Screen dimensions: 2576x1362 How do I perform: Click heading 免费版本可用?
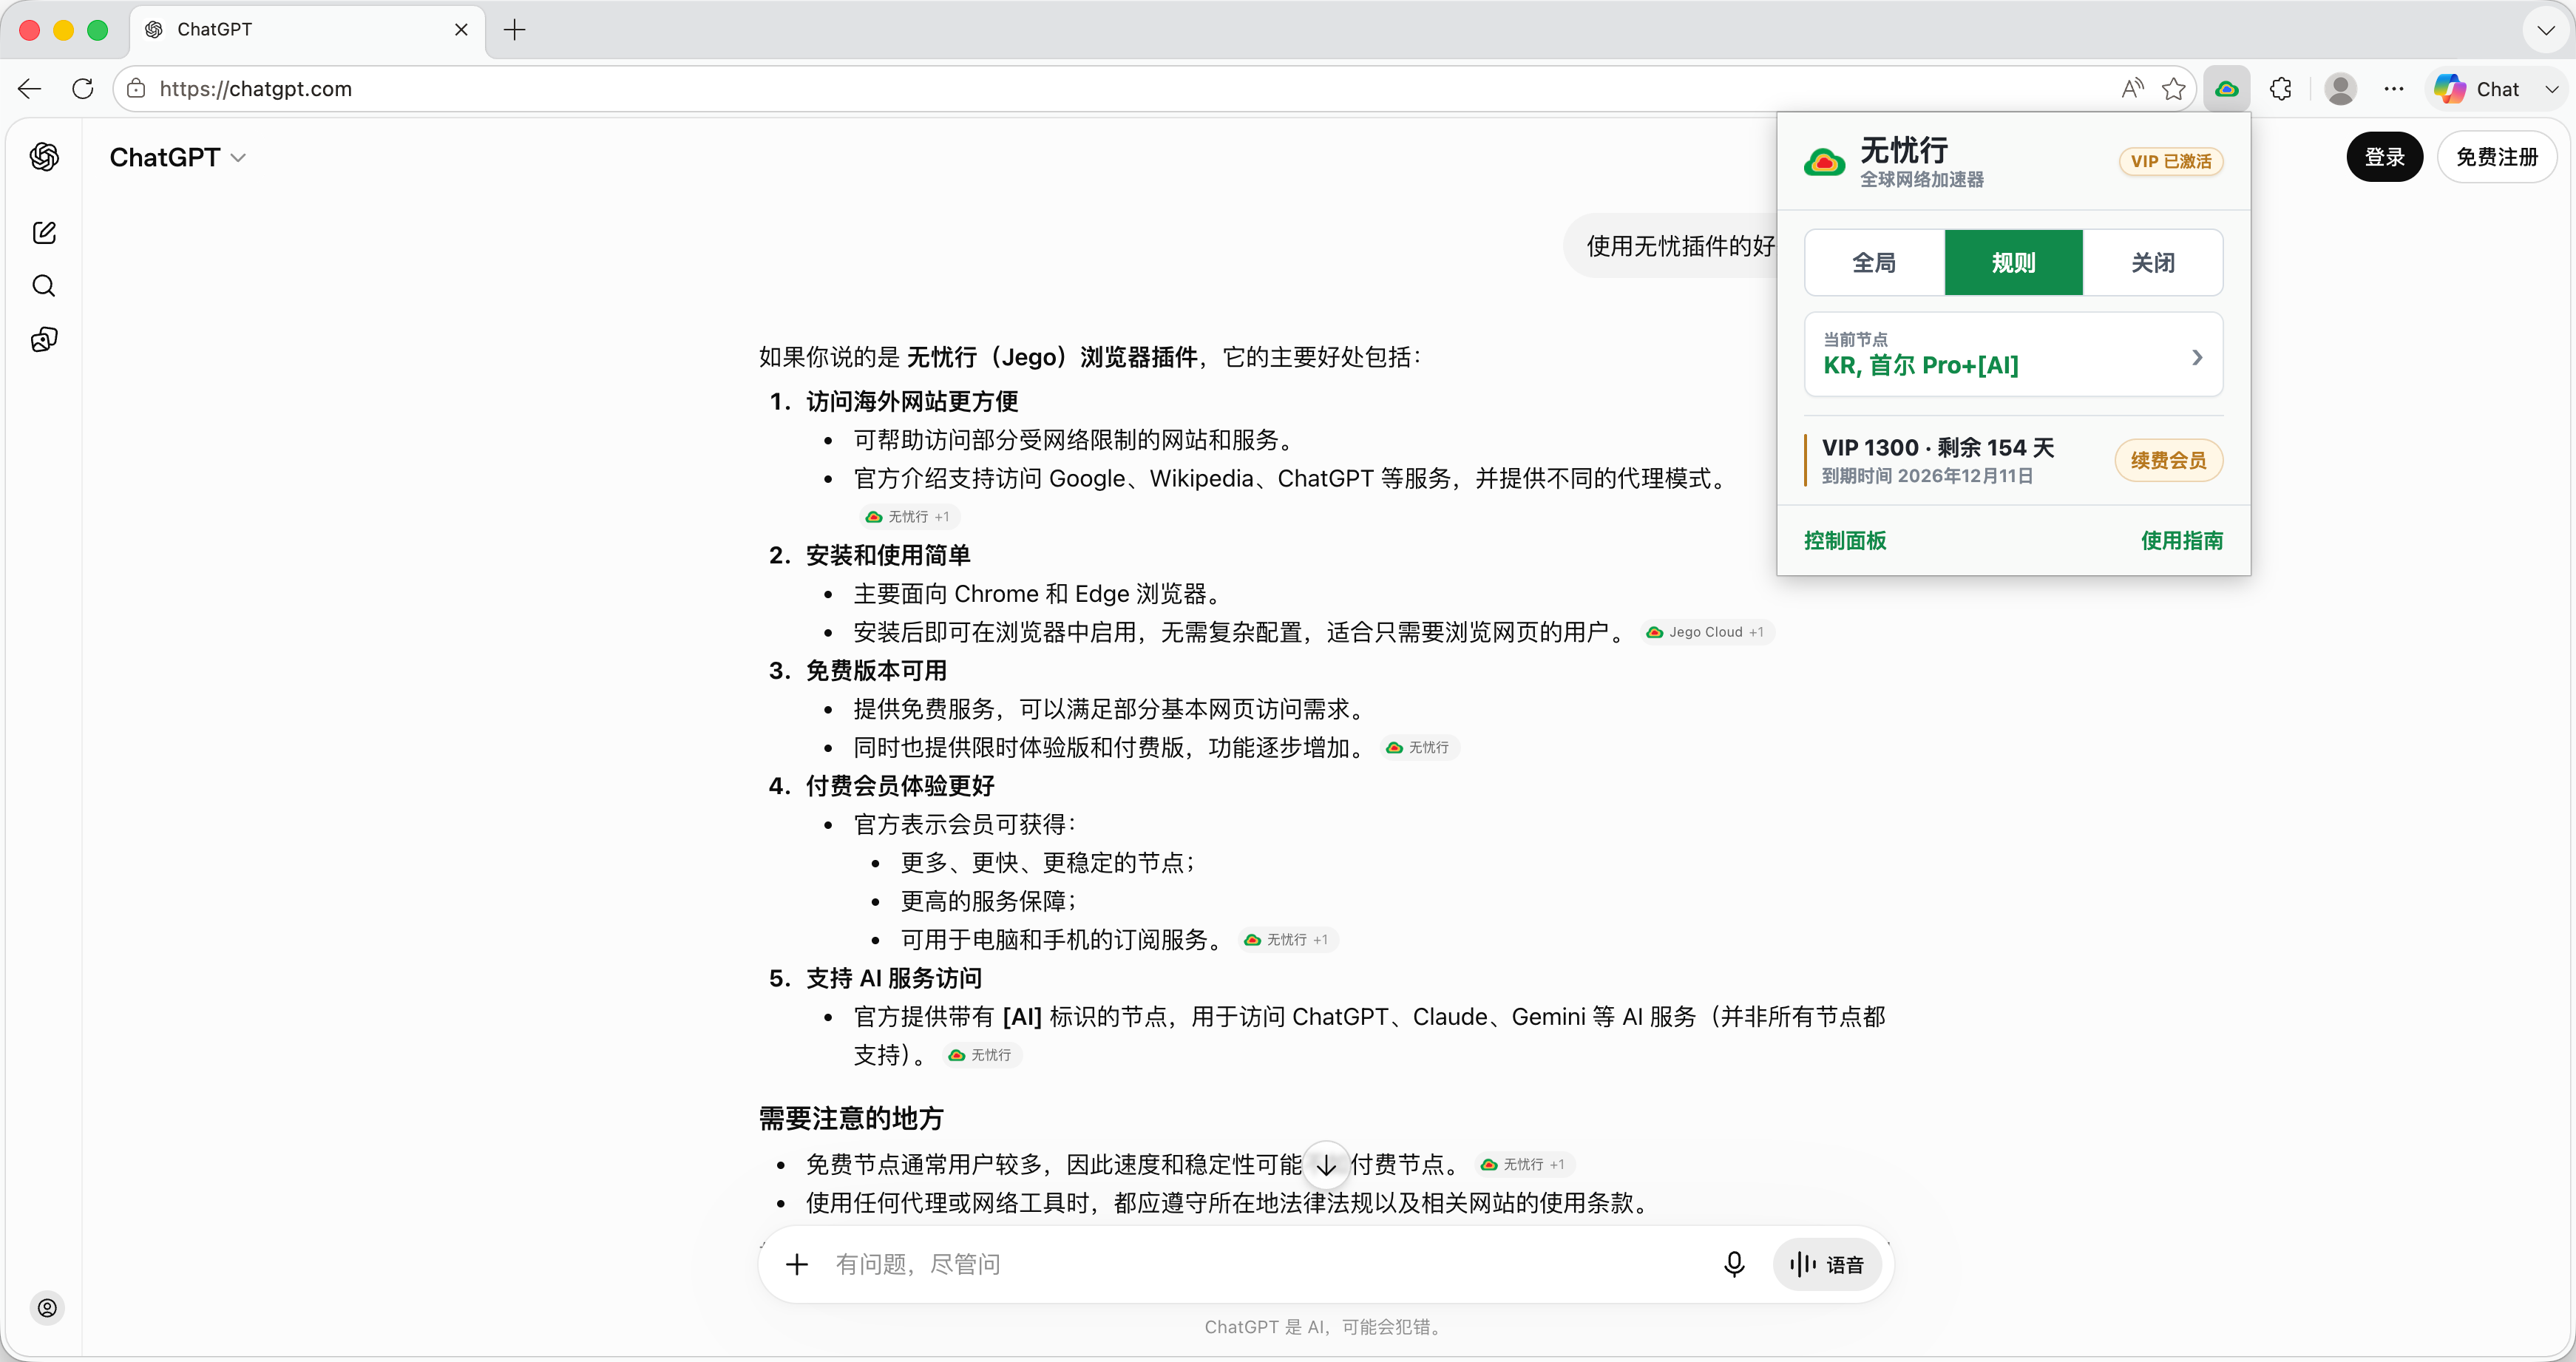pyautogui.click(x=876, y=670)
